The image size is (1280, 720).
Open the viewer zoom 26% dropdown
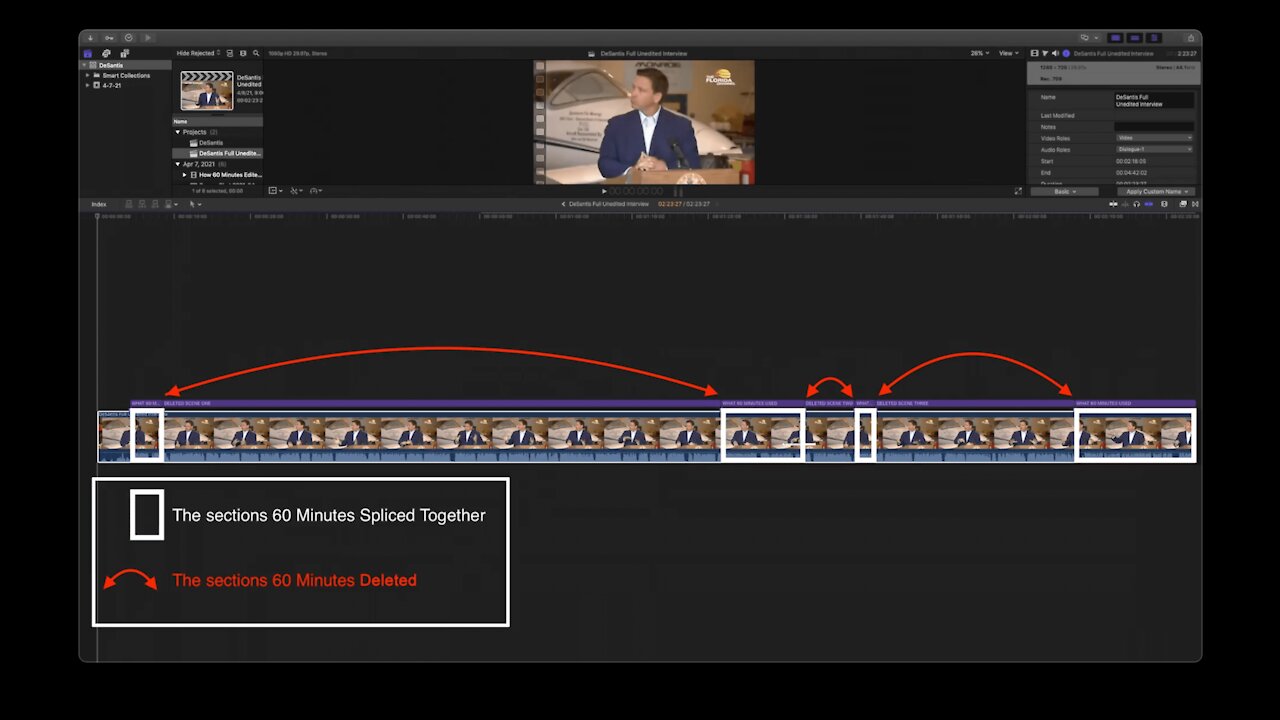click(979, 53)
